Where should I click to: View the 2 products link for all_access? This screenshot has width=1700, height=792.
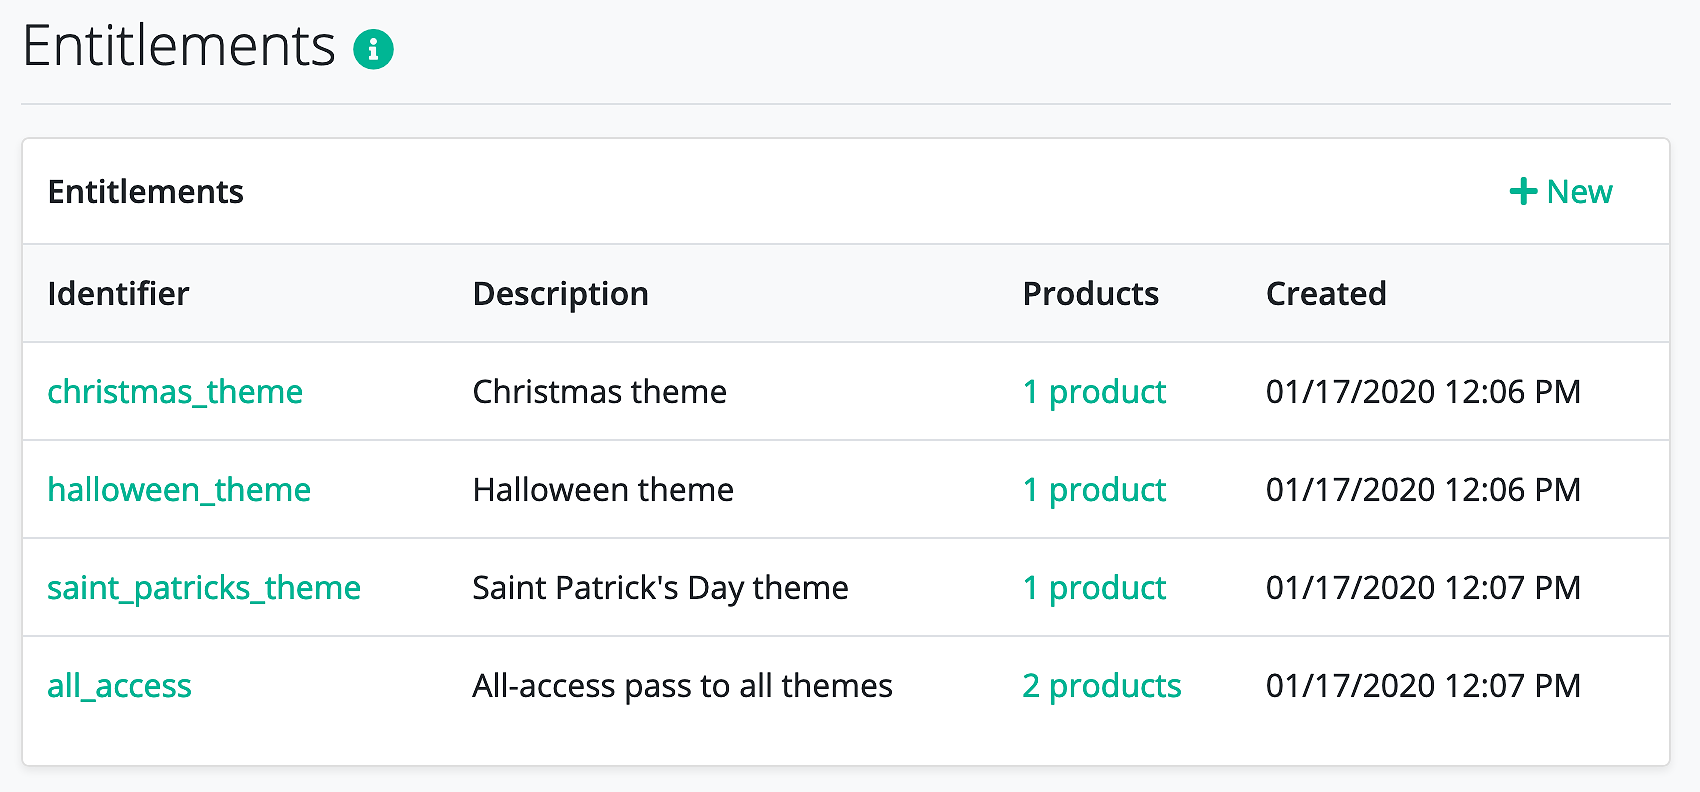[1102, 685]
